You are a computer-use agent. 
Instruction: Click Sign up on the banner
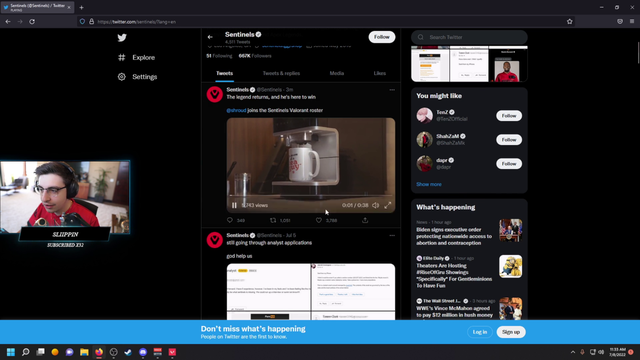511,332
